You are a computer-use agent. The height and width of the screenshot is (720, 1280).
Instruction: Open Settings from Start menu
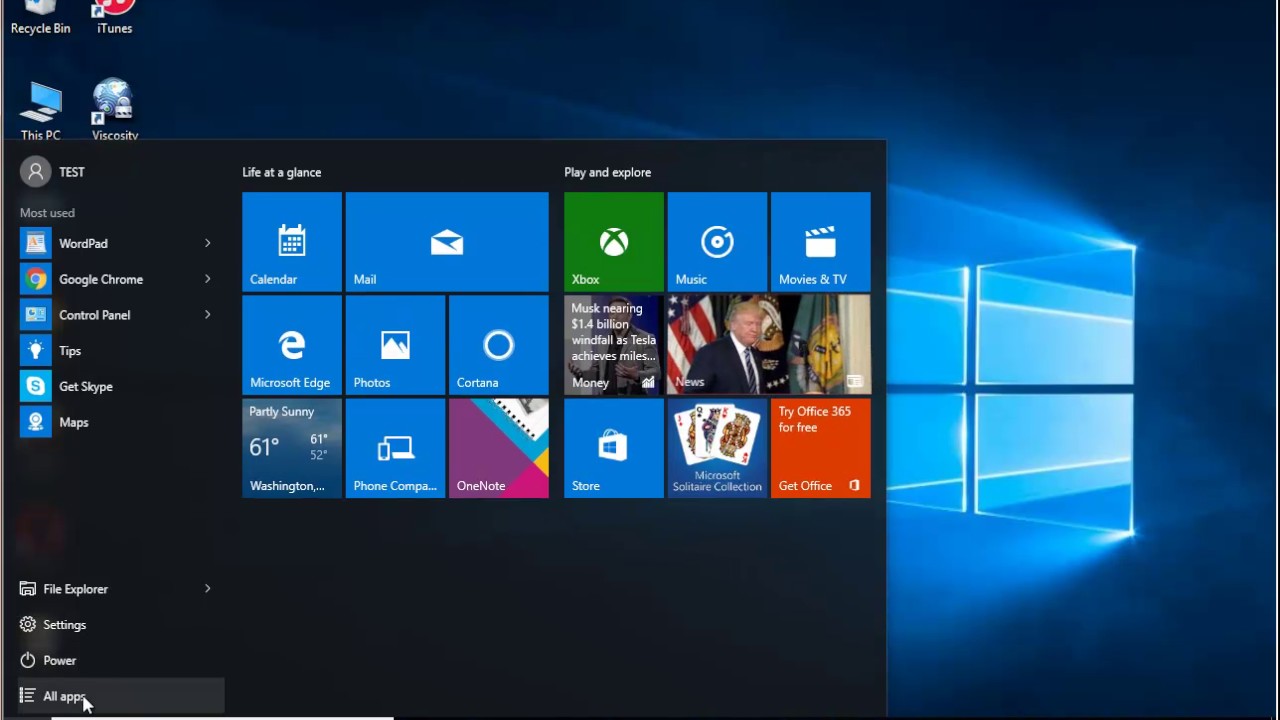point(120,625)
